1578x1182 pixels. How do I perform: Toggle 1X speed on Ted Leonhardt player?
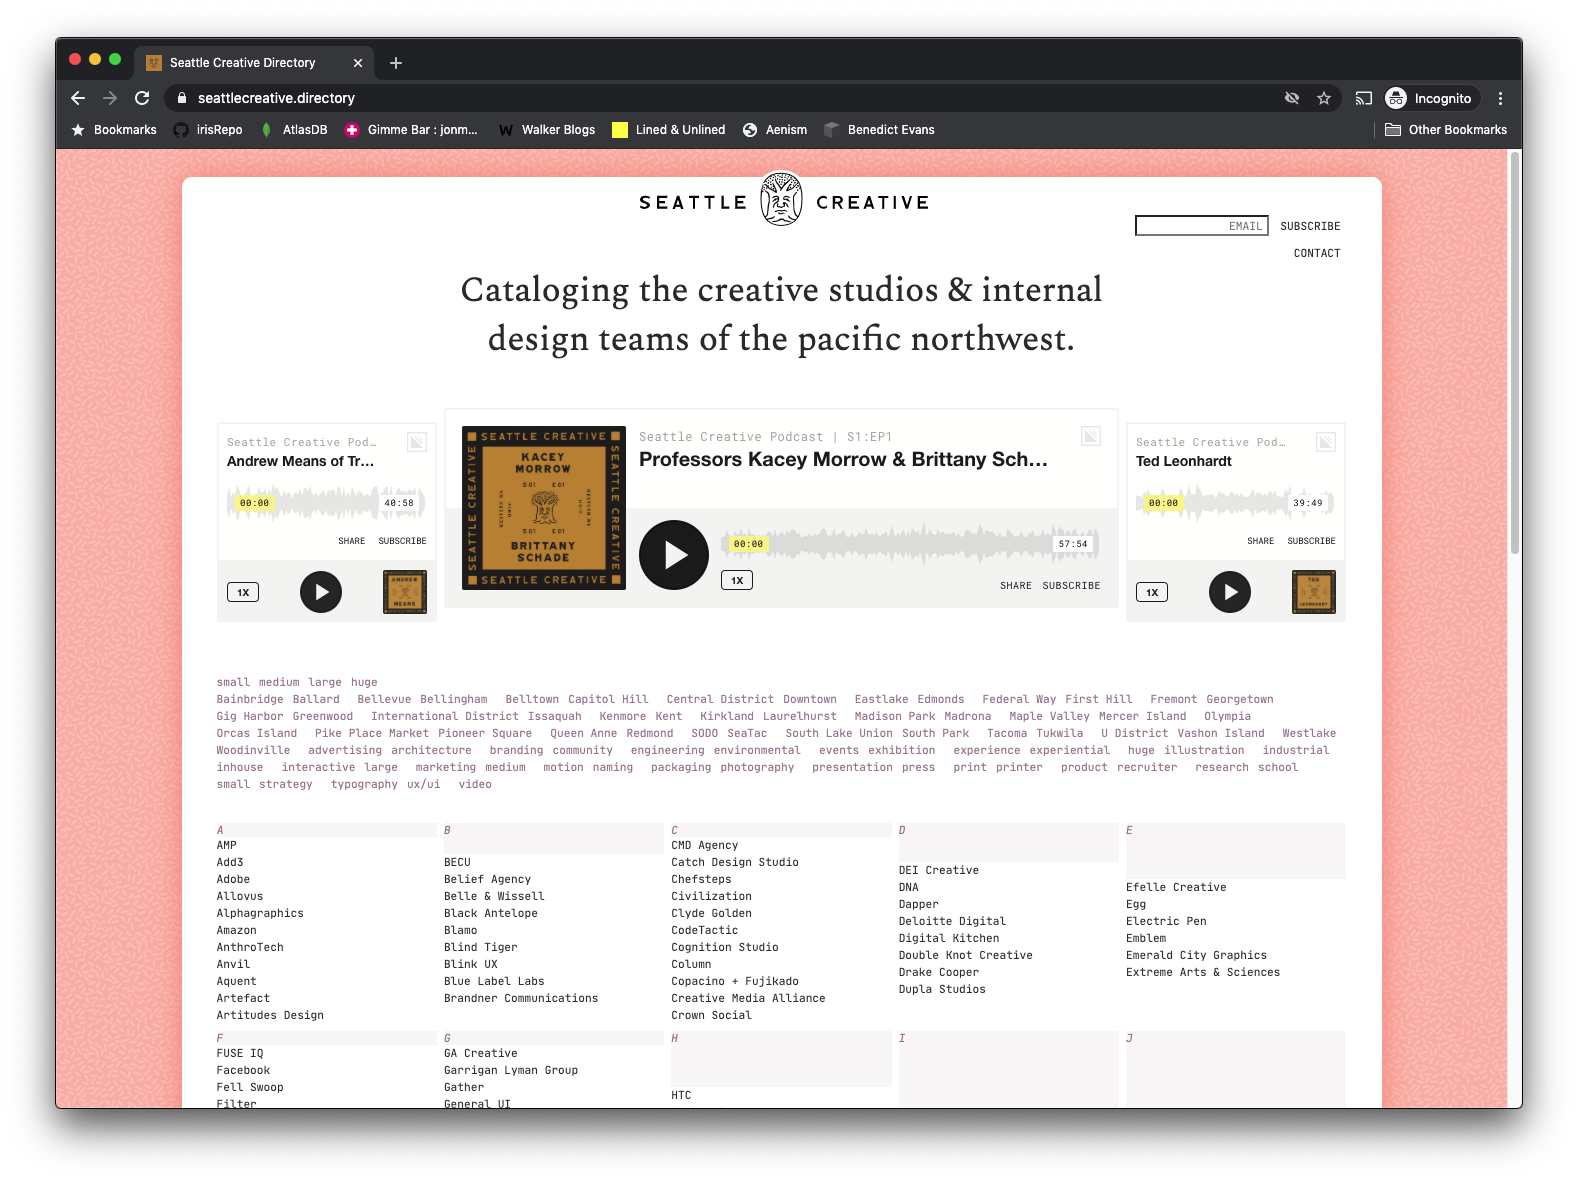point(1152,592)
